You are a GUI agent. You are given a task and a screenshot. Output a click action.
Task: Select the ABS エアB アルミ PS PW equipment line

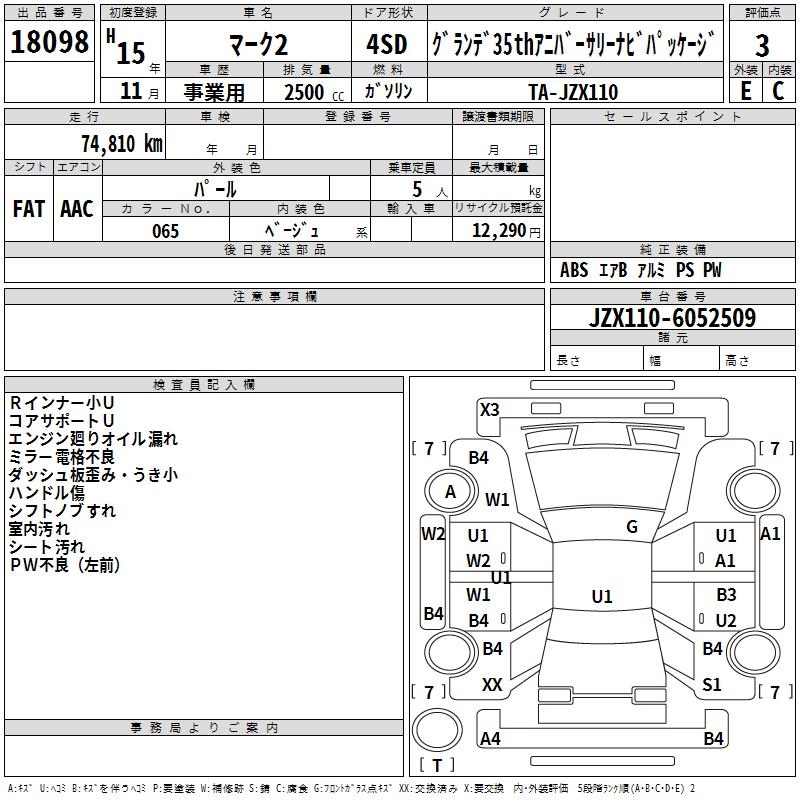pos(640,270)
